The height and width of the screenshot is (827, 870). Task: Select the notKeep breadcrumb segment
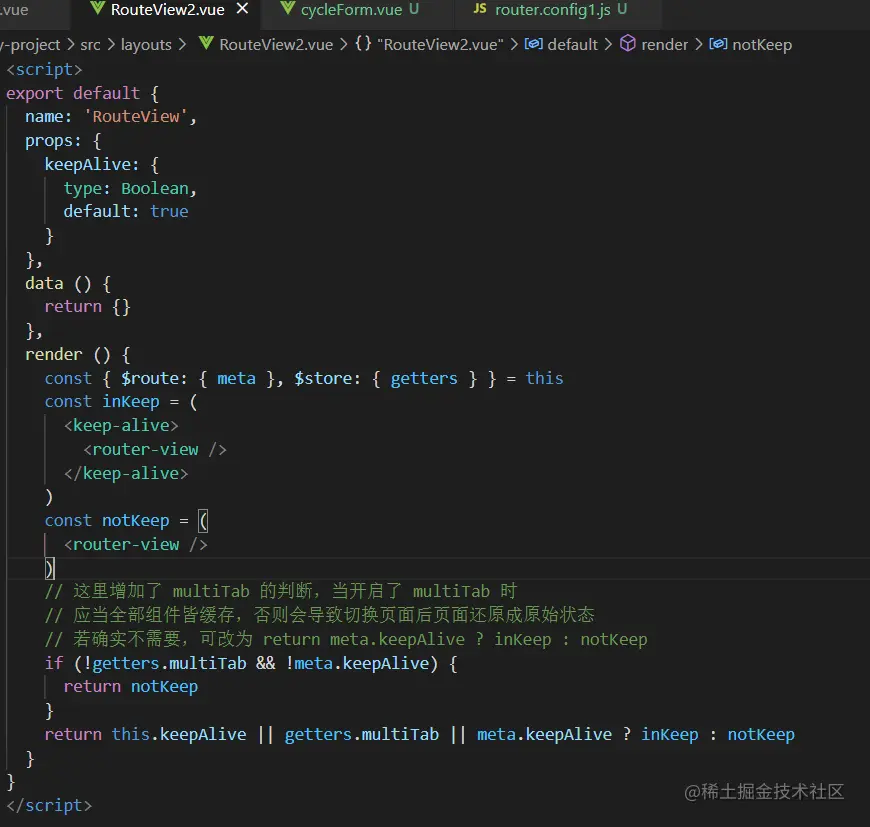tap(762, 44)
